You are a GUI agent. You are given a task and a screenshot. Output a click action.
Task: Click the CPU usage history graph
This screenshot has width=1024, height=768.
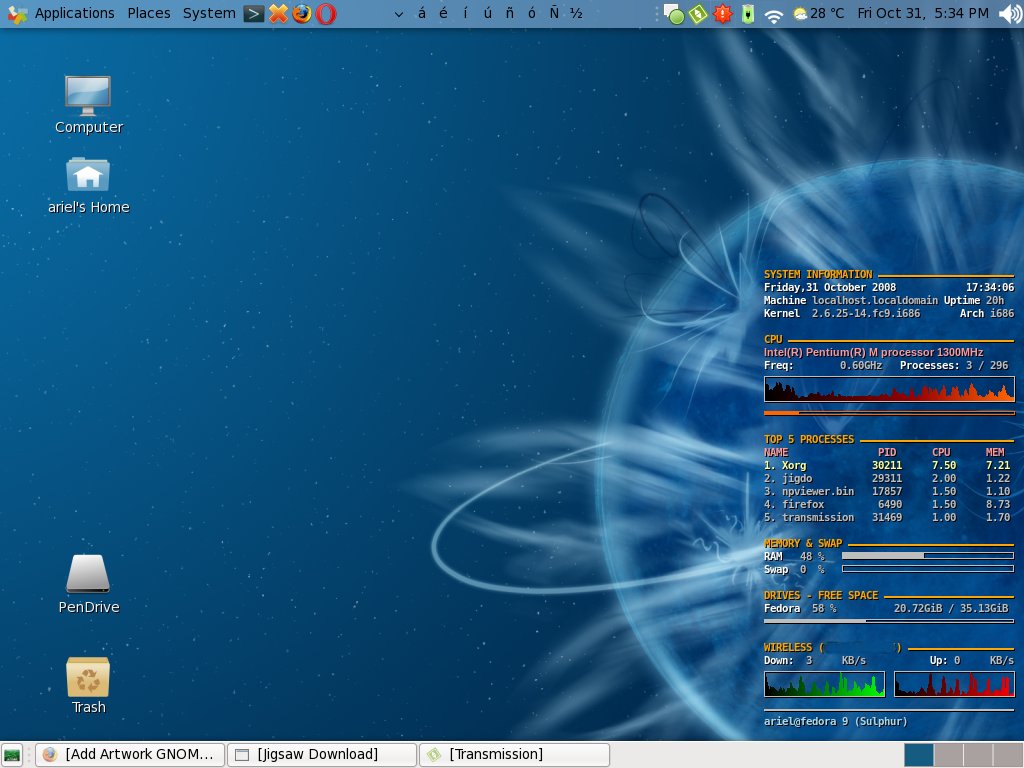coord(889,389)
